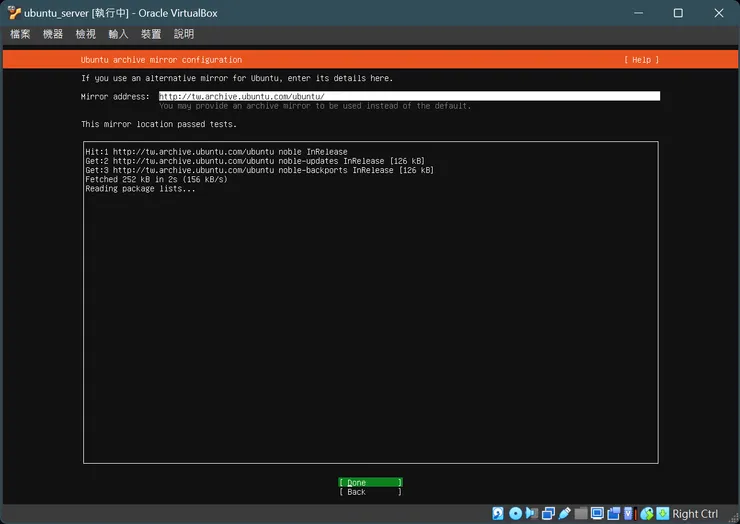Open the audio settings status icon
The height and width of the screenshot is (524, 740).
click(x=532, y=513)
